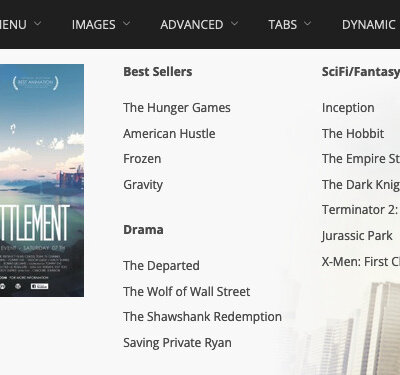This screenshot has width=400, height=375.
Task: Select the Inception link
Action: click(348, 108)
